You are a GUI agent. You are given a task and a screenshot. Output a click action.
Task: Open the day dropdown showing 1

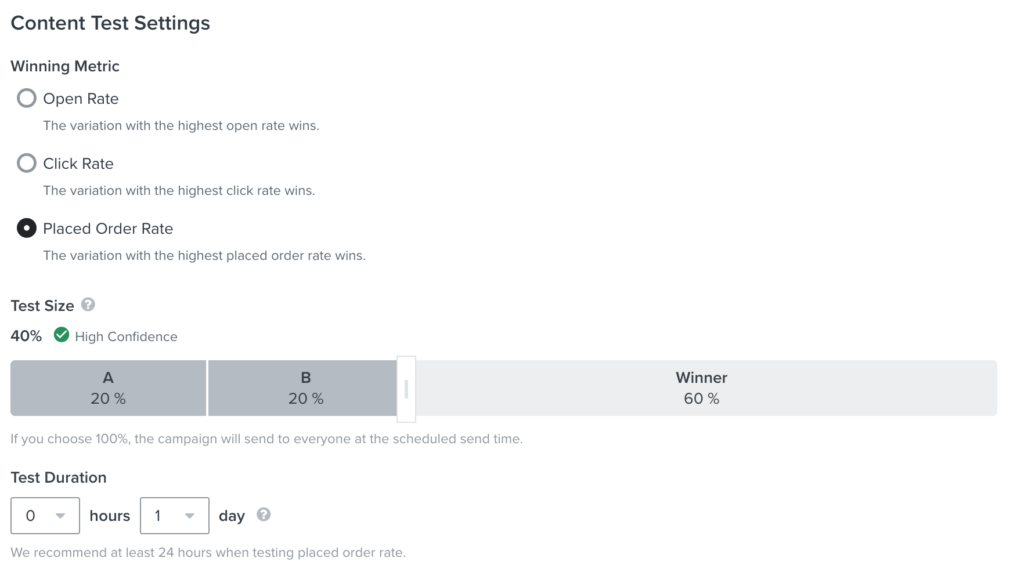pyautogui.click(x=174, y=515)
